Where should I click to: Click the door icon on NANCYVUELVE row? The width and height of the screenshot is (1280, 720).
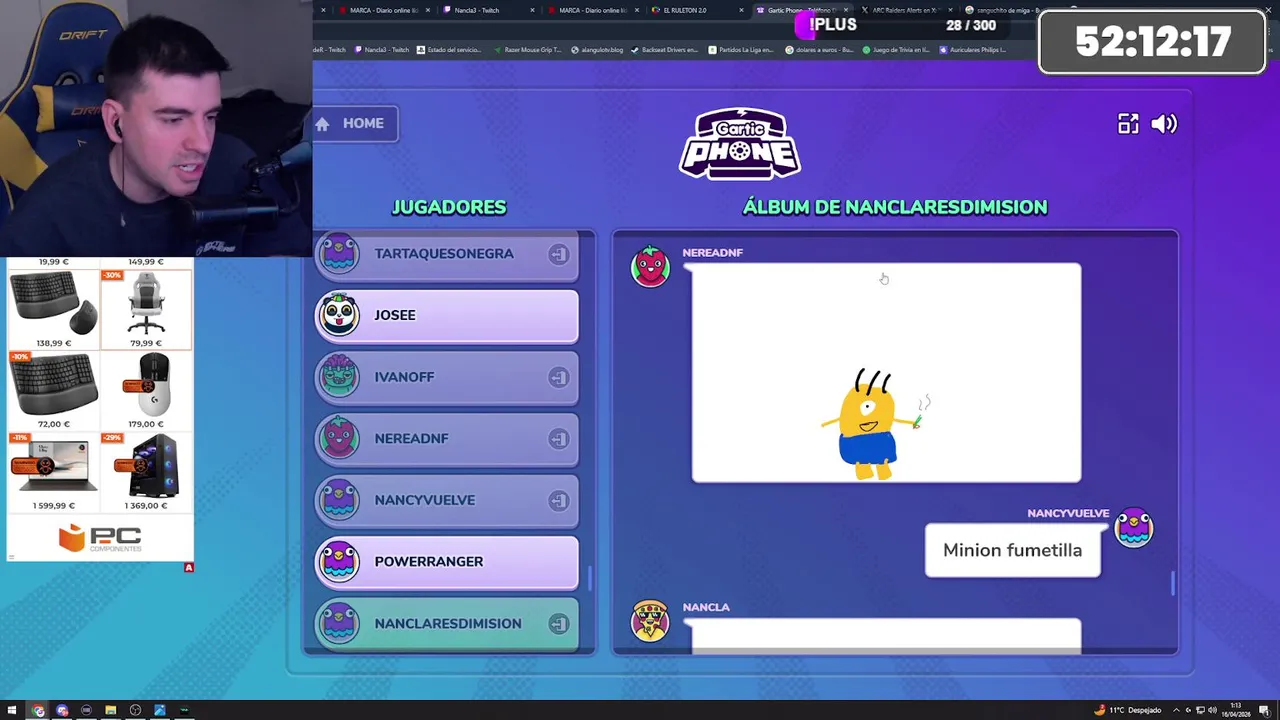tap(558, 500)
